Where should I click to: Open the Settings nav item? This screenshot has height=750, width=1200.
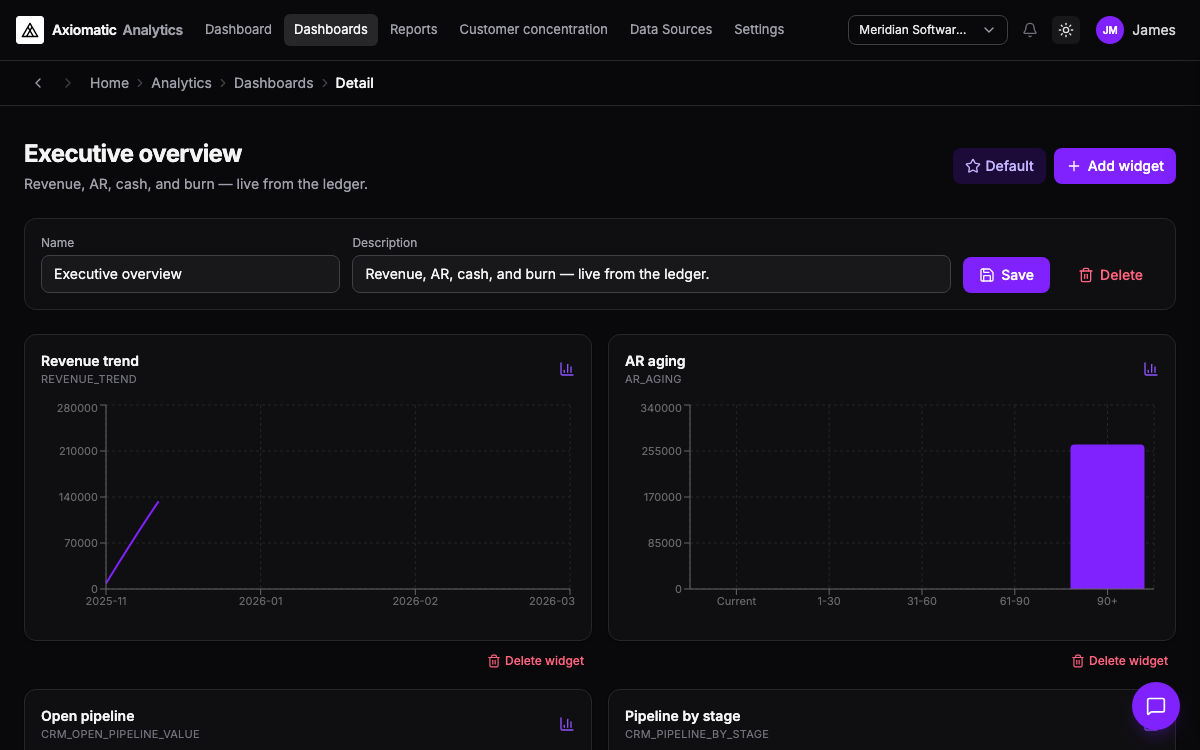pyautogui.click(x=759, y=30)
